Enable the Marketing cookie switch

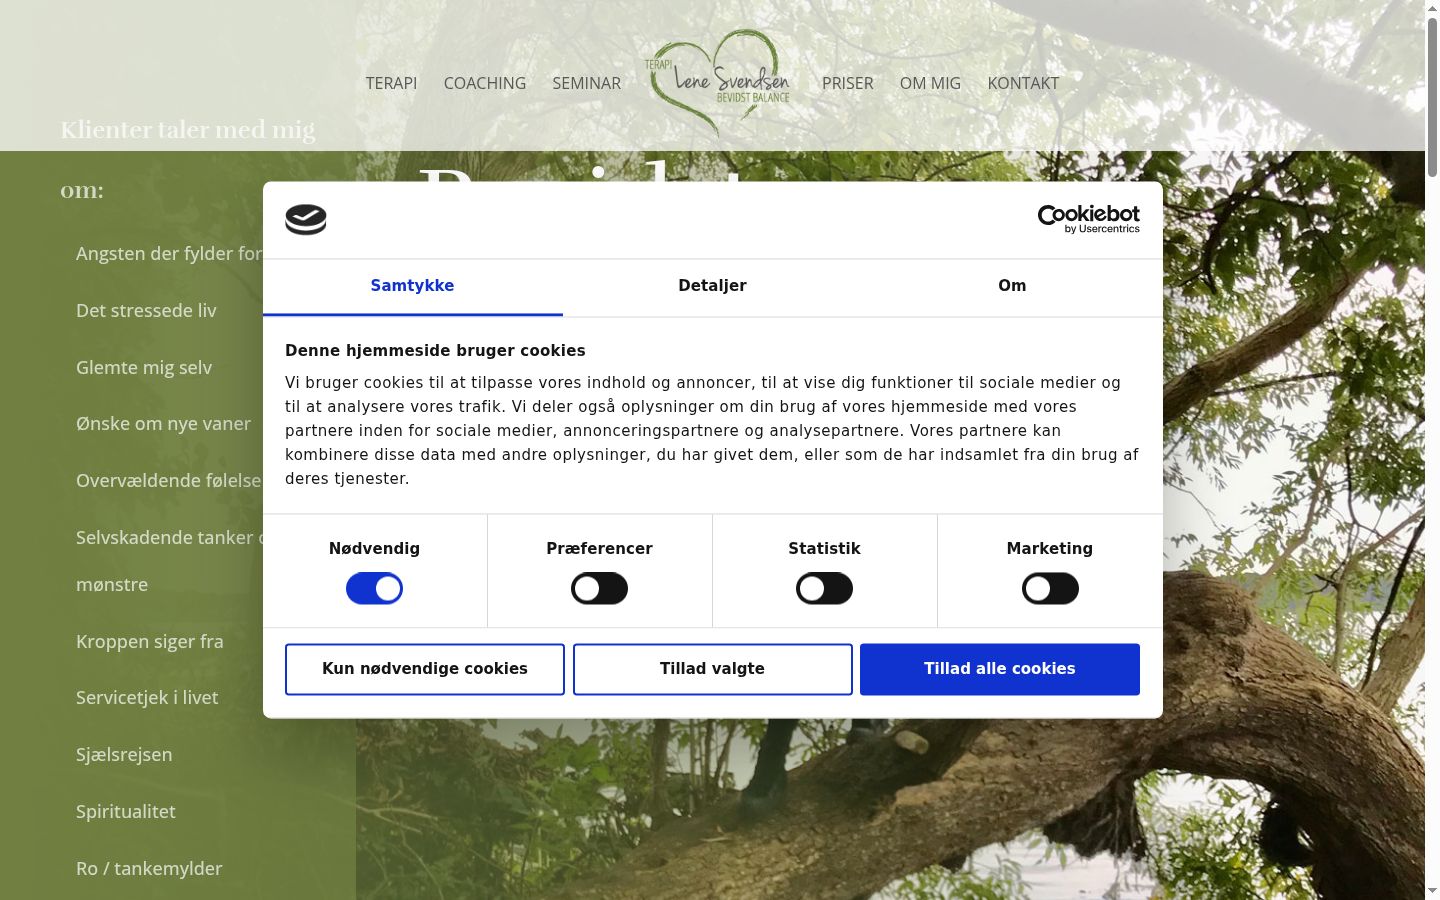click(1050, 589)
